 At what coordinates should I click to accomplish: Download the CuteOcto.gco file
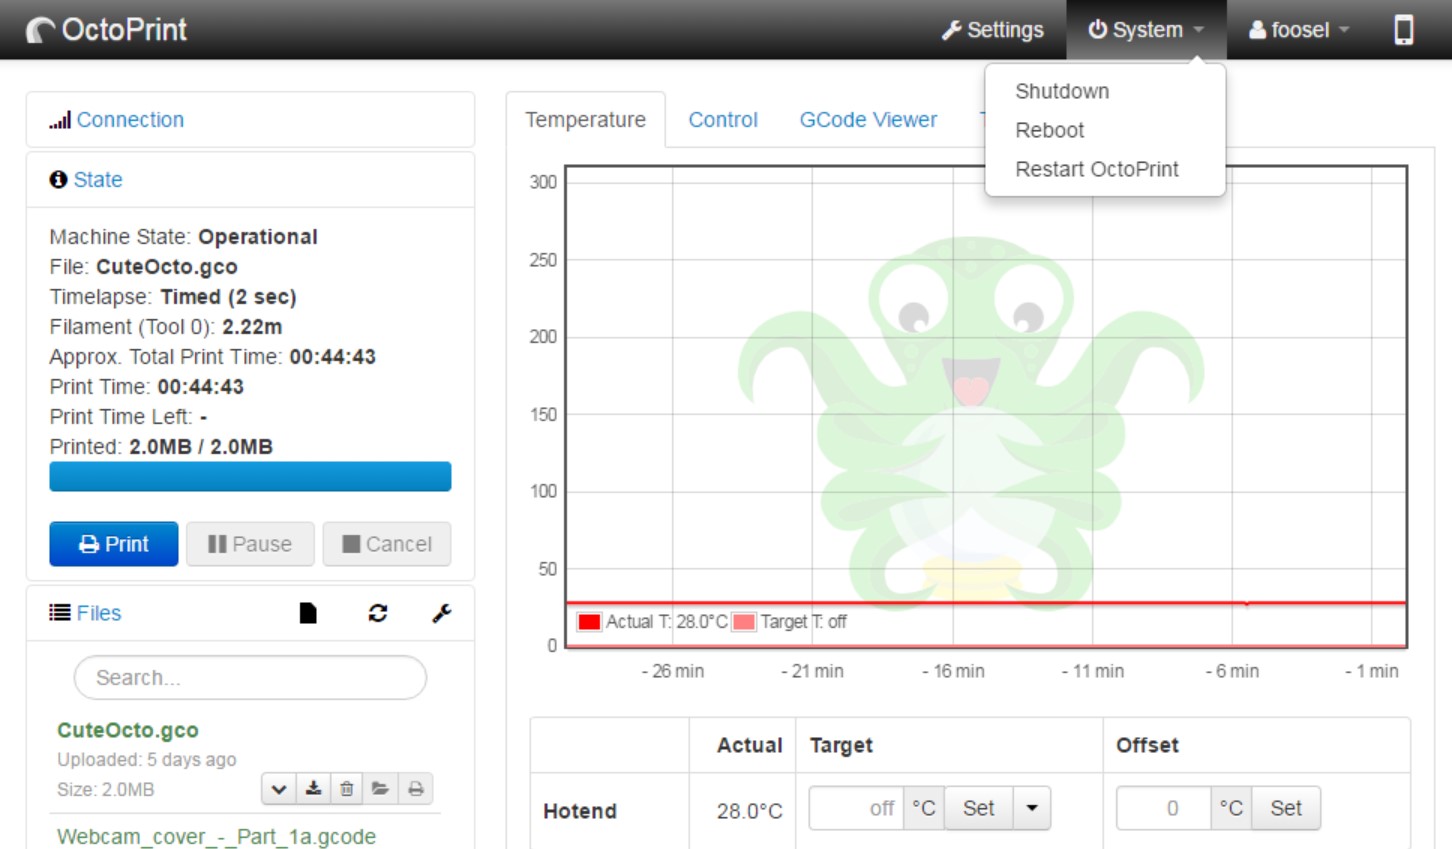(313, 789)
